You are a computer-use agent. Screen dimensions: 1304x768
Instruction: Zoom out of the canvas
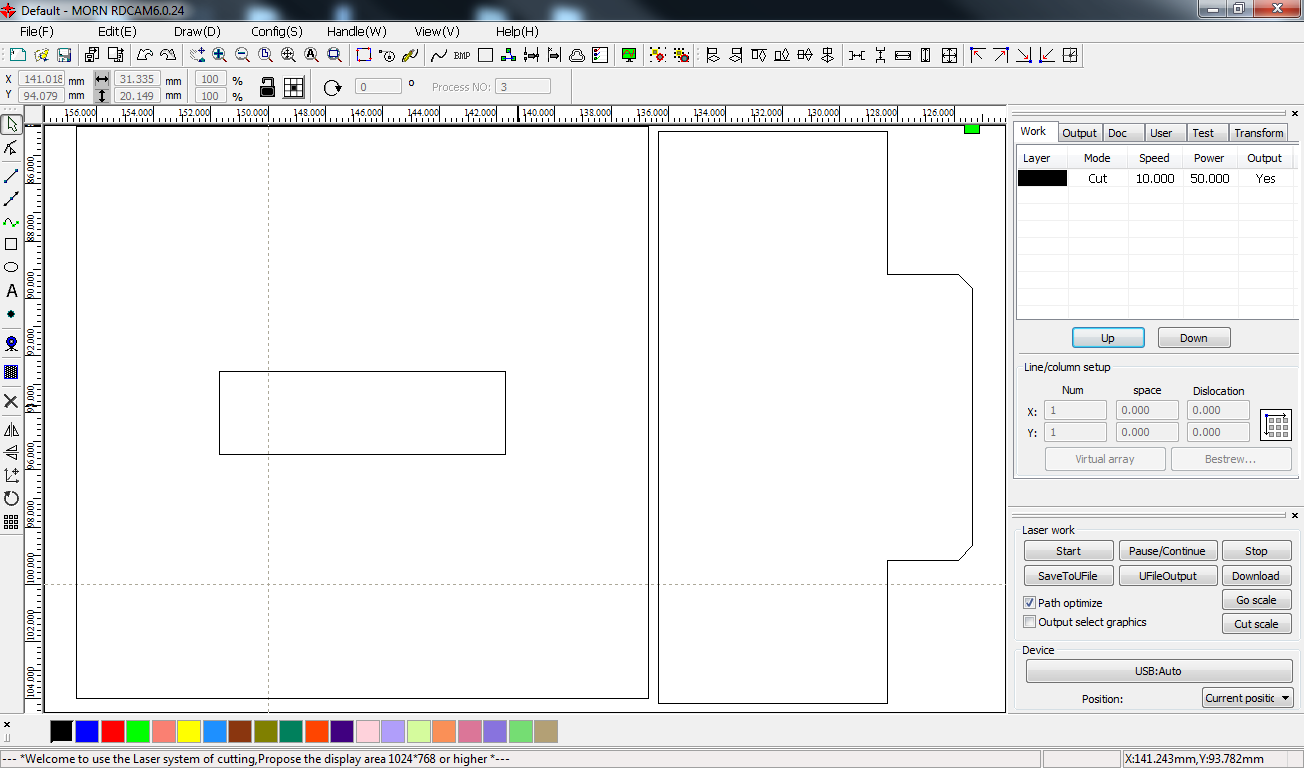pos(243,55)
